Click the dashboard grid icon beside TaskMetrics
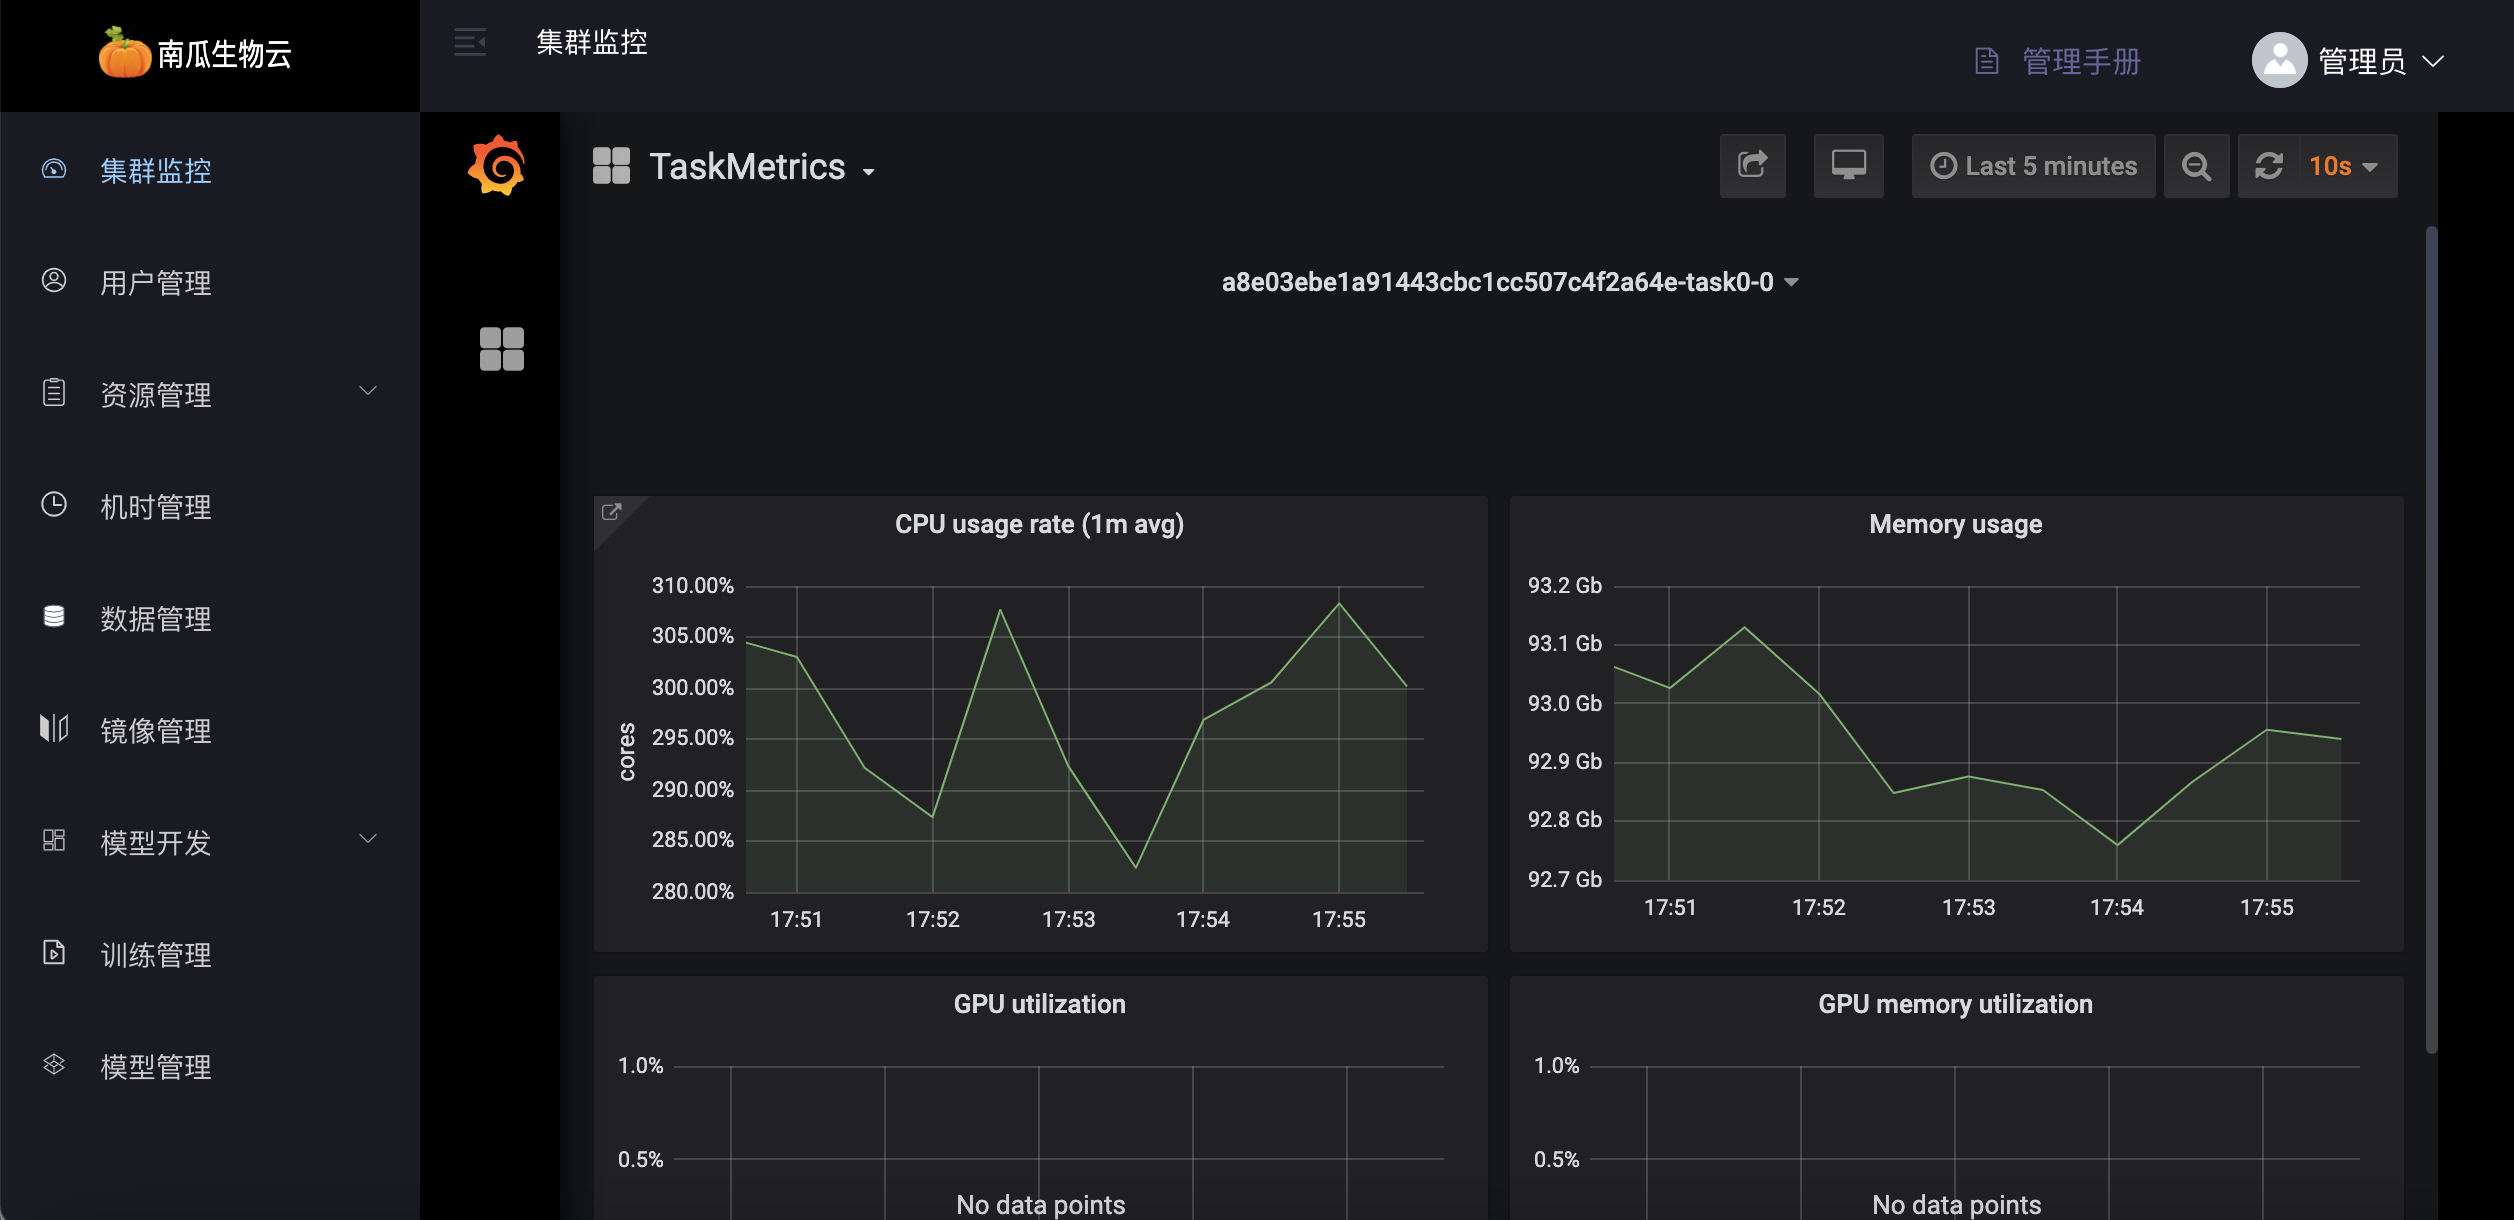The height and width of the screenshot is (1220, 2514). pyautogui.click(x=611, y=166)
